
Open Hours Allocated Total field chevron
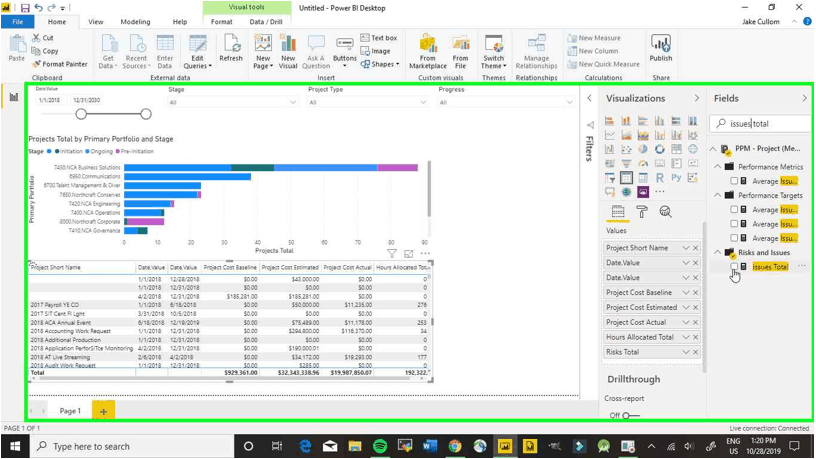pos(686,337)
